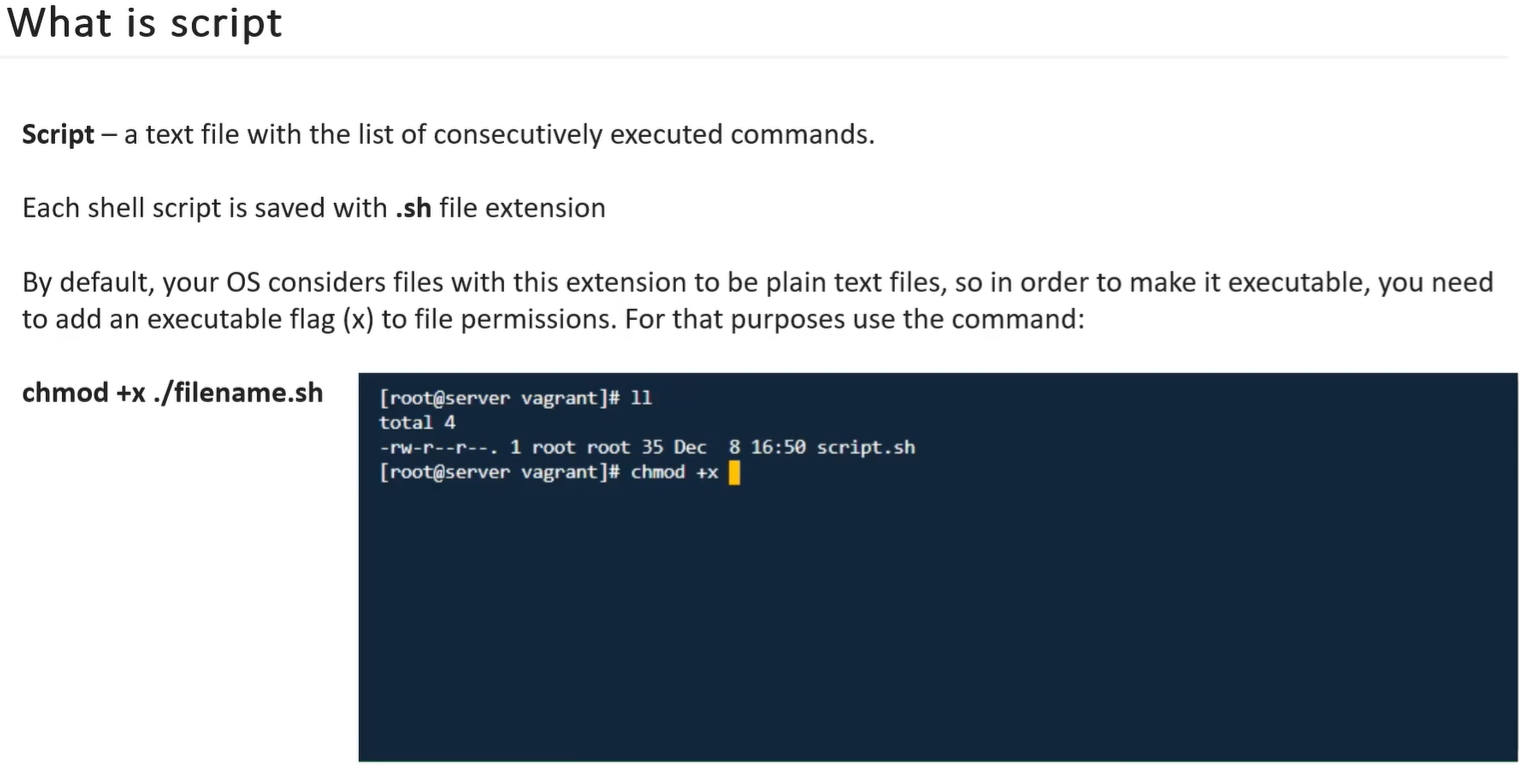Click 'total 4' line in terminal
This screenshot has width=1525, height=774.
417,422
